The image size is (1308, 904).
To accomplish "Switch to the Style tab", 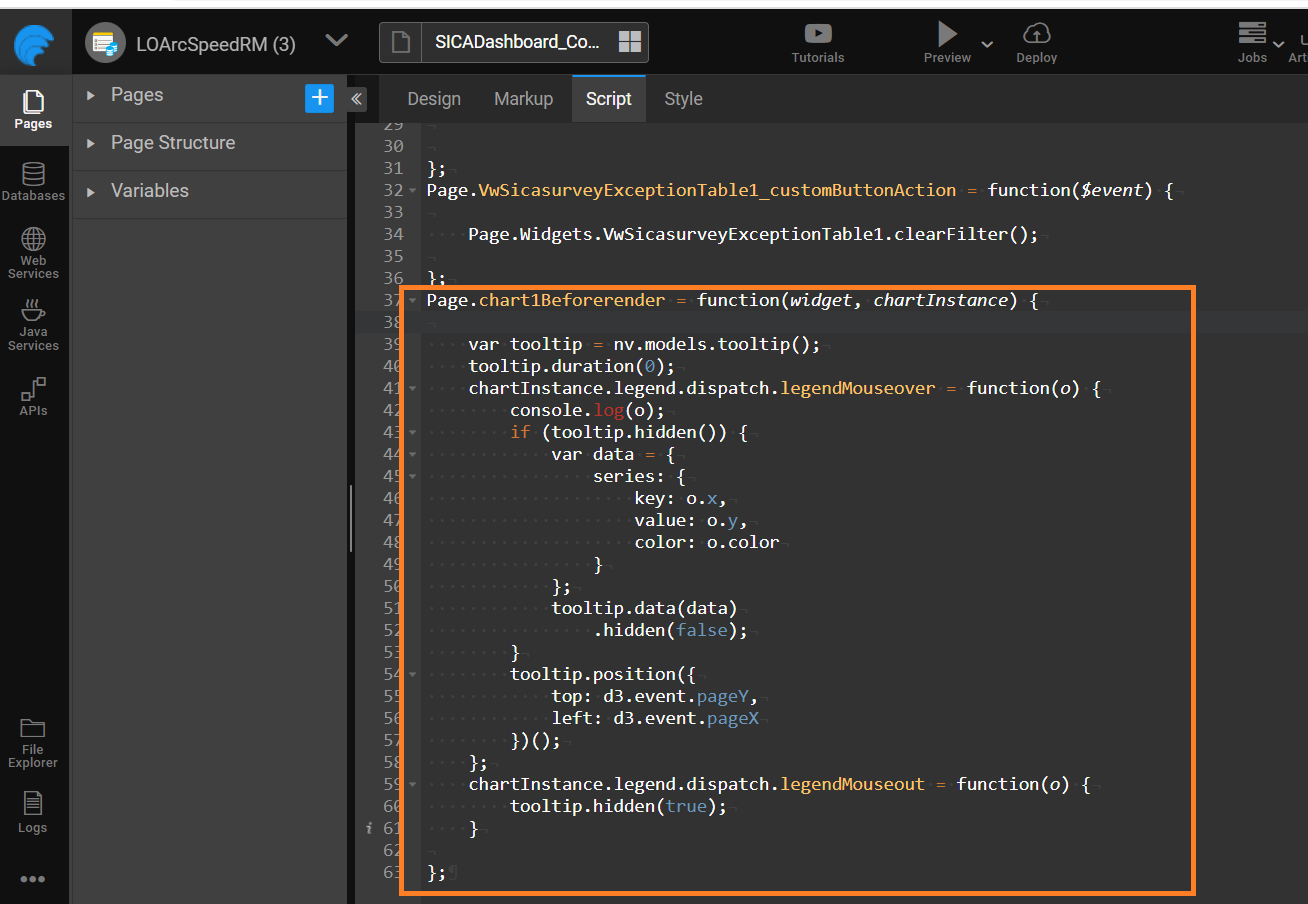I will pyautogui.click(x=683, y=99).
